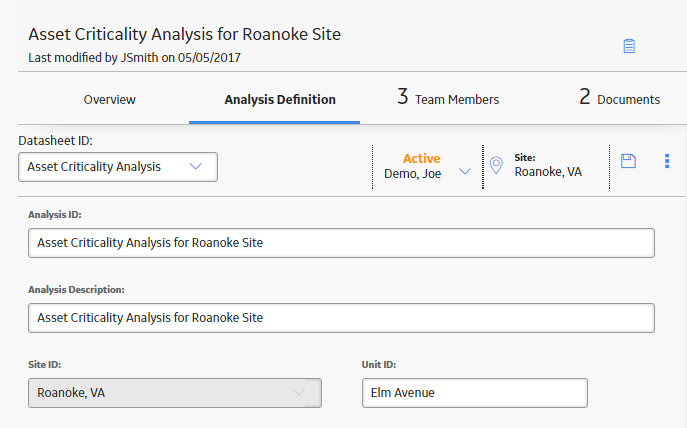Screen dimensions: 687x428
Task: Switch to the Overview tab
Action: pos(110,99)
